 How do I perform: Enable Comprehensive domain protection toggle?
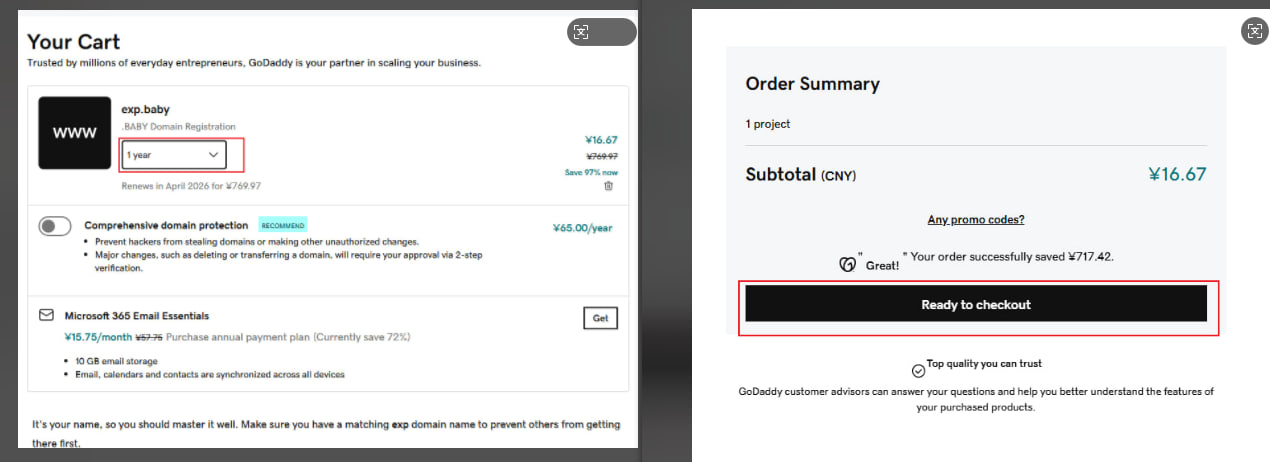pos(55,226)
